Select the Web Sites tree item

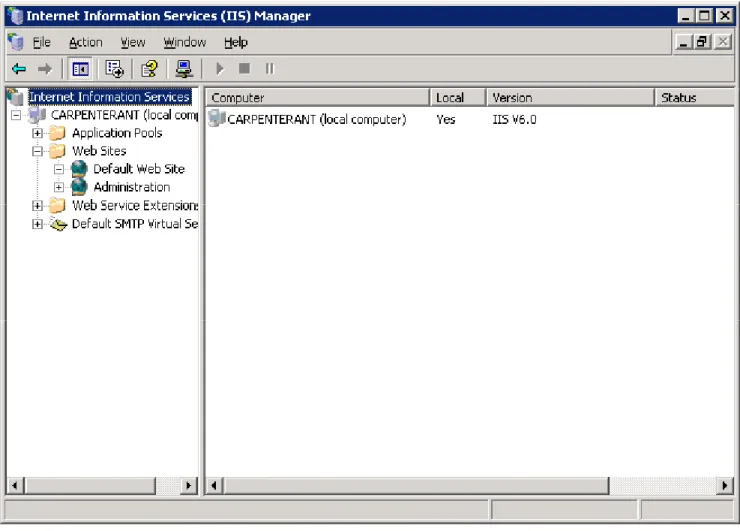point(99,151)
